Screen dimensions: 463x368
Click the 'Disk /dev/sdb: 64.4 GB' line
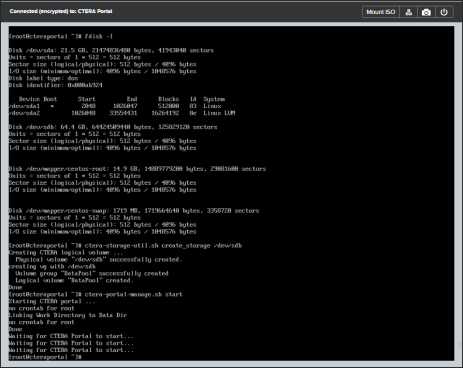click(113, 127)
